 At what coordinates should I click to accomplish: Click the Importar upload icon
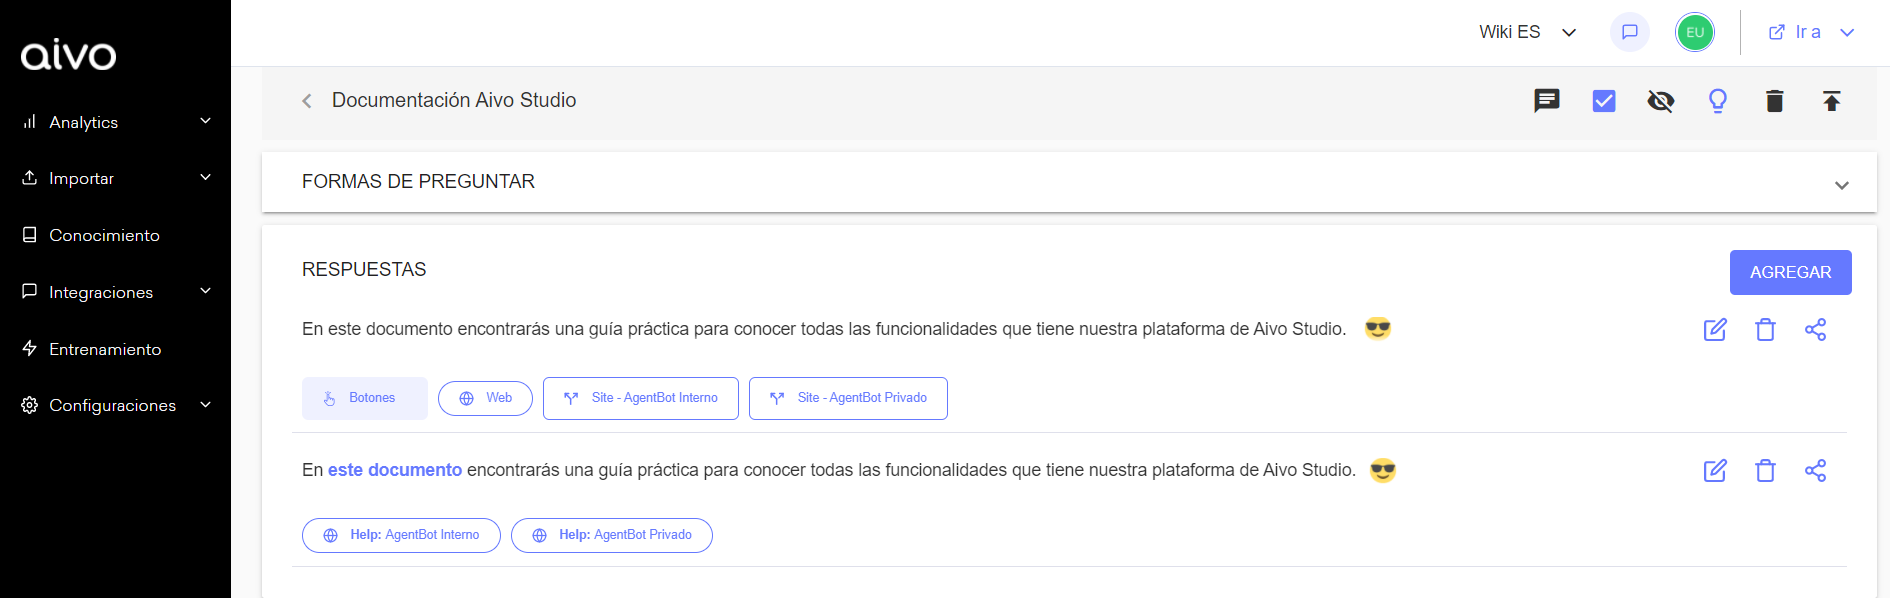pyautogui.click(x=30, y=177)
